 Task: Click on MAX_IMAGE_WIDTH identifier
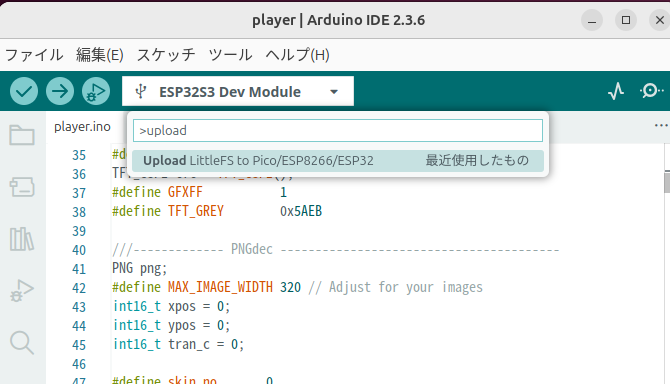[220, 287]
